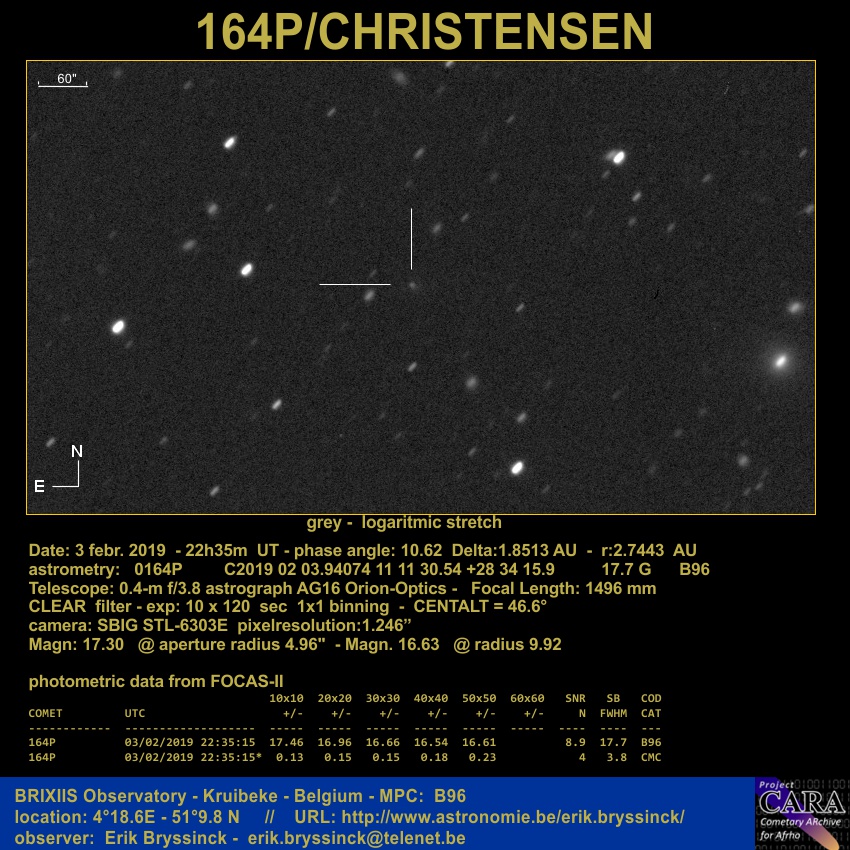Click the CMC catalog code in table
The image size is (850, 850).
650,757
